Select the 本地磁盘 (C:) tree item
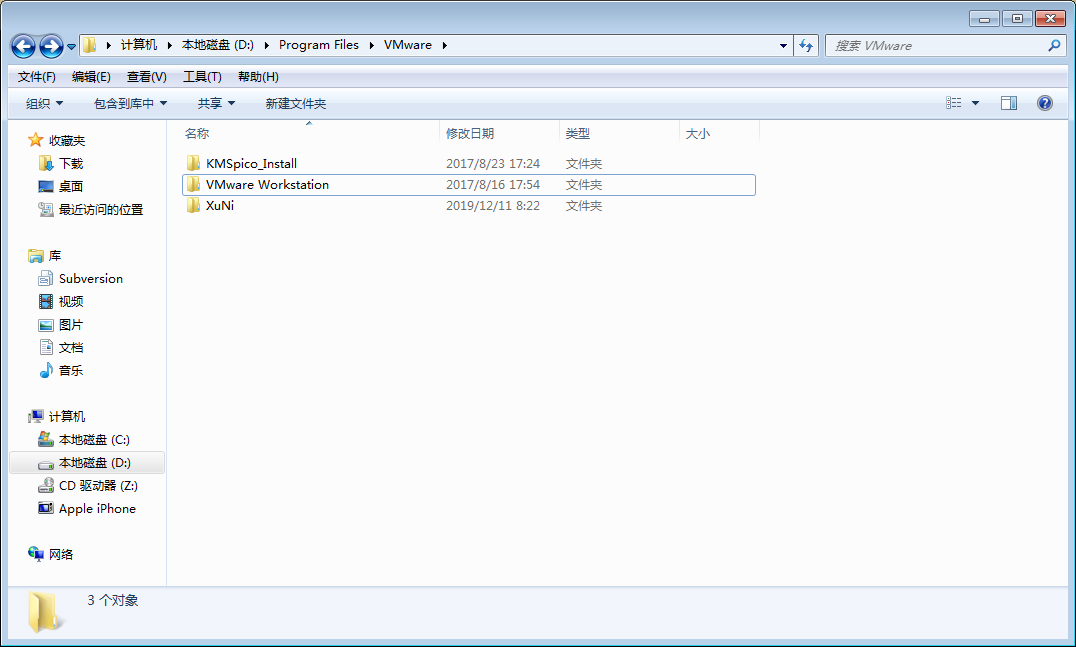This screenshot has height=647, width=1076. click(86, 439)
